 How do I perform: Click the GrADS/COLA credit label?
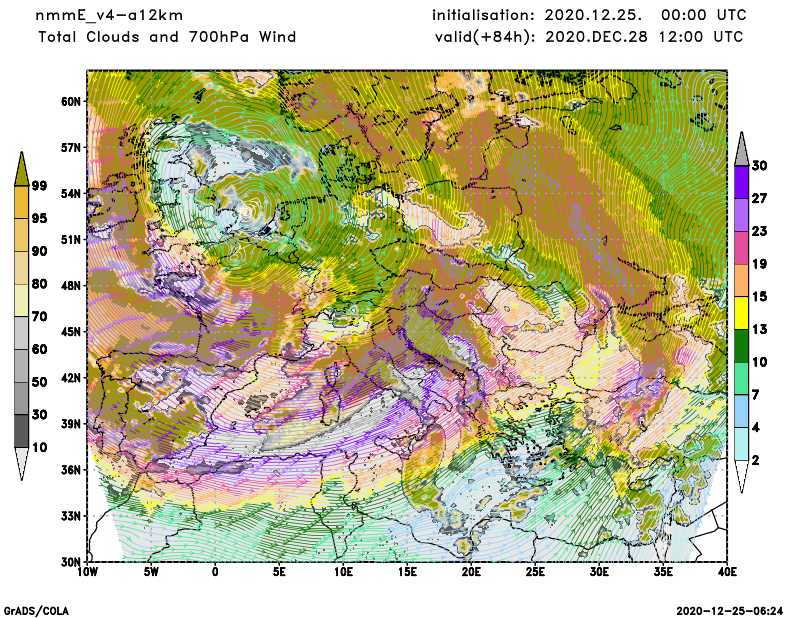point(37,609)
